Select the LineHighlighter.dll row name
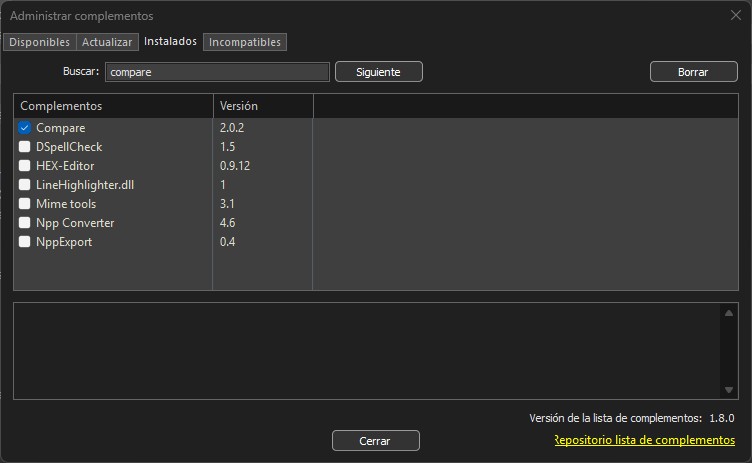The image size is (752, 463). [85, 185]
